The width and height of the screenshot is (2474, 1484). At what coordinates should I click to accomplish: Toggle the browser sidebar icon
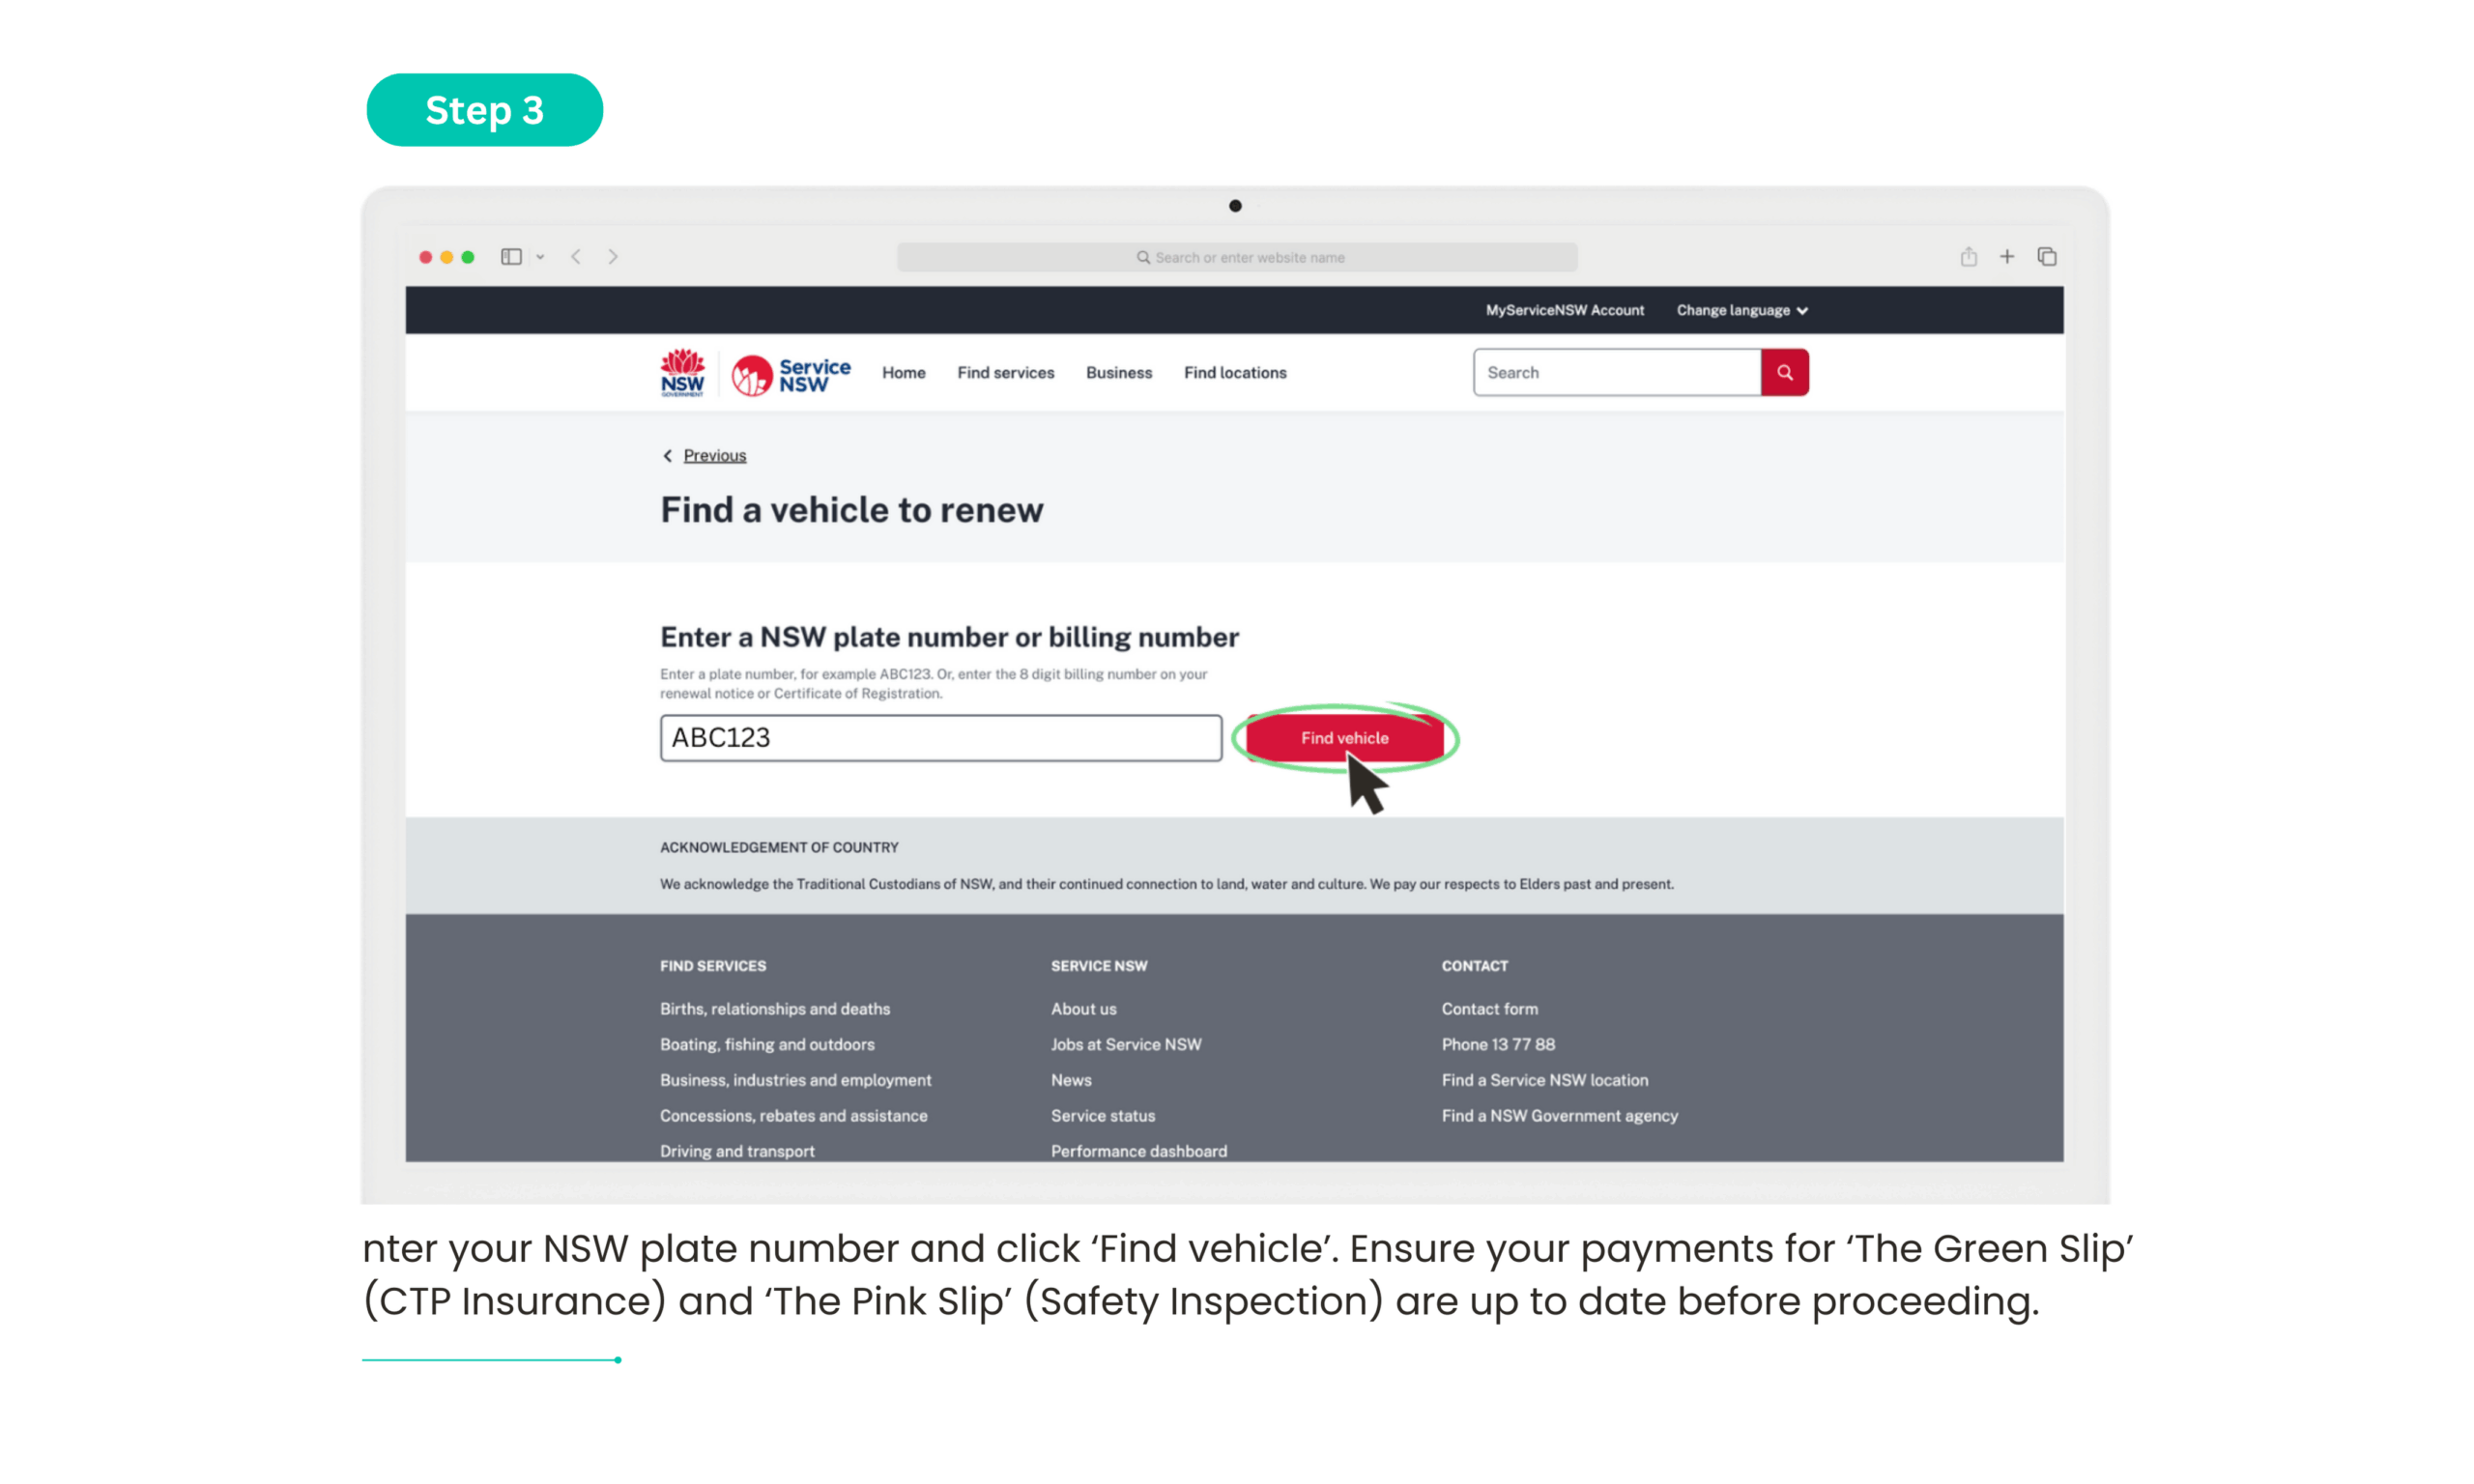coord(511,257)
